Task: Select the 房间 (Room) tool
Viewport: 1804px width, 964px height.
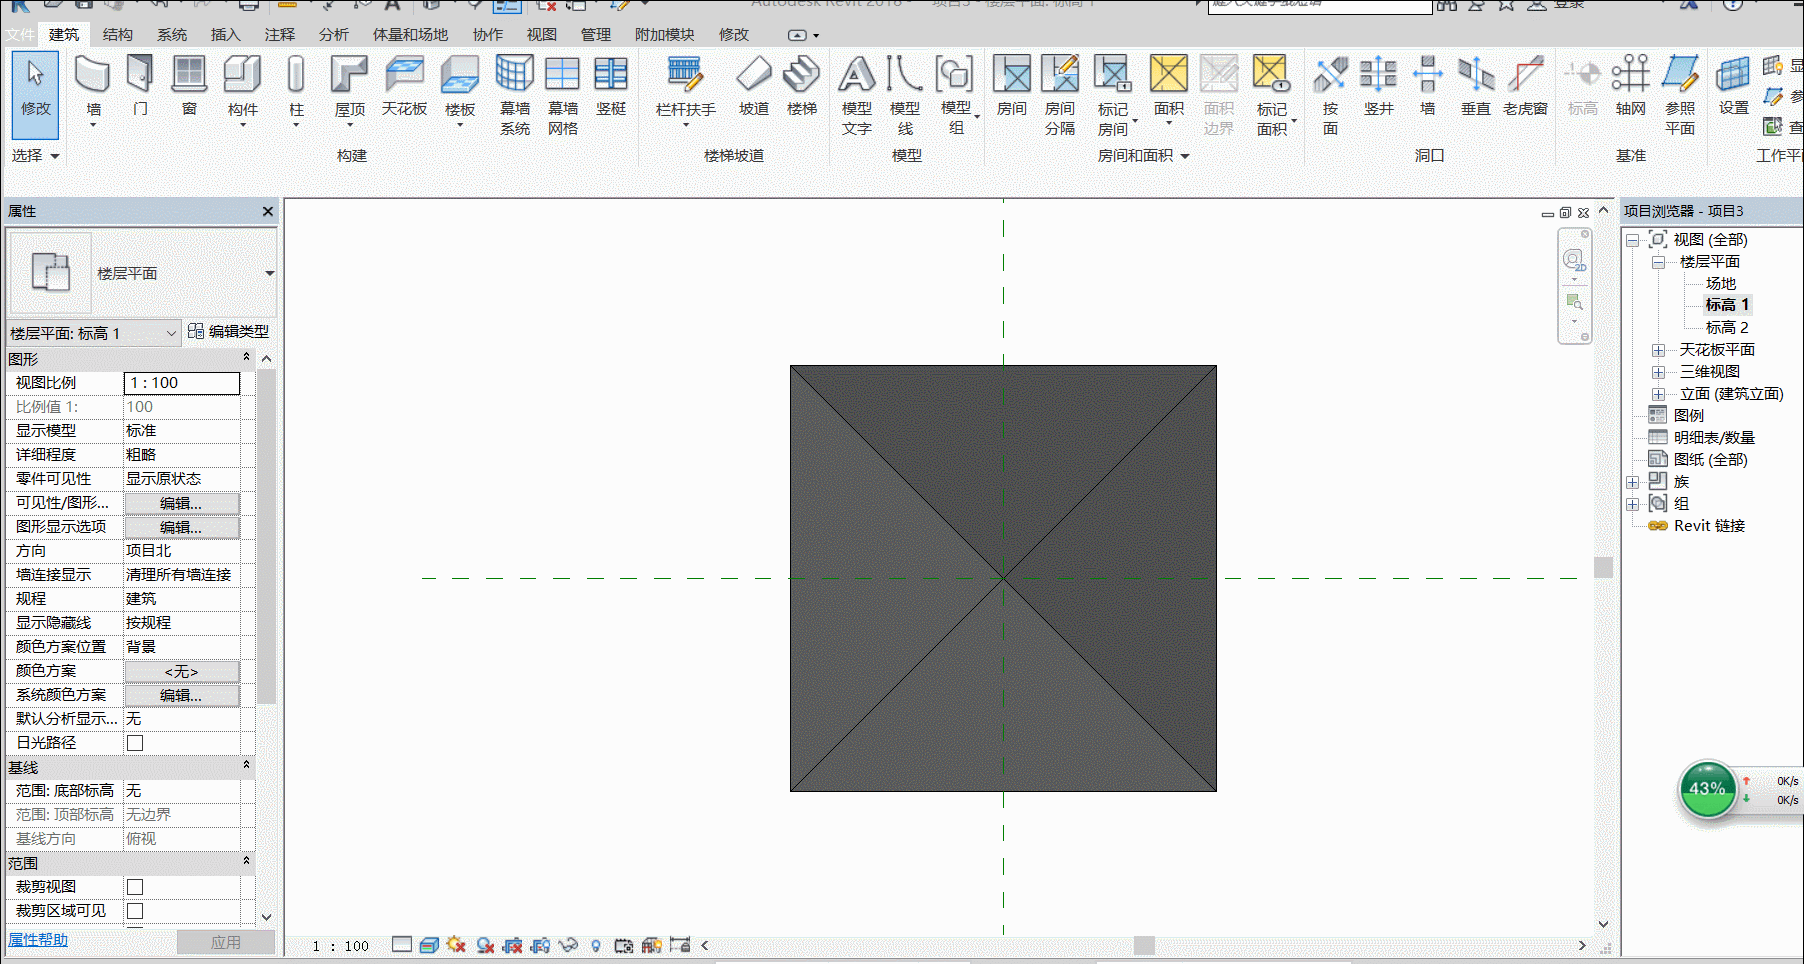Action: coord(1012,87)
